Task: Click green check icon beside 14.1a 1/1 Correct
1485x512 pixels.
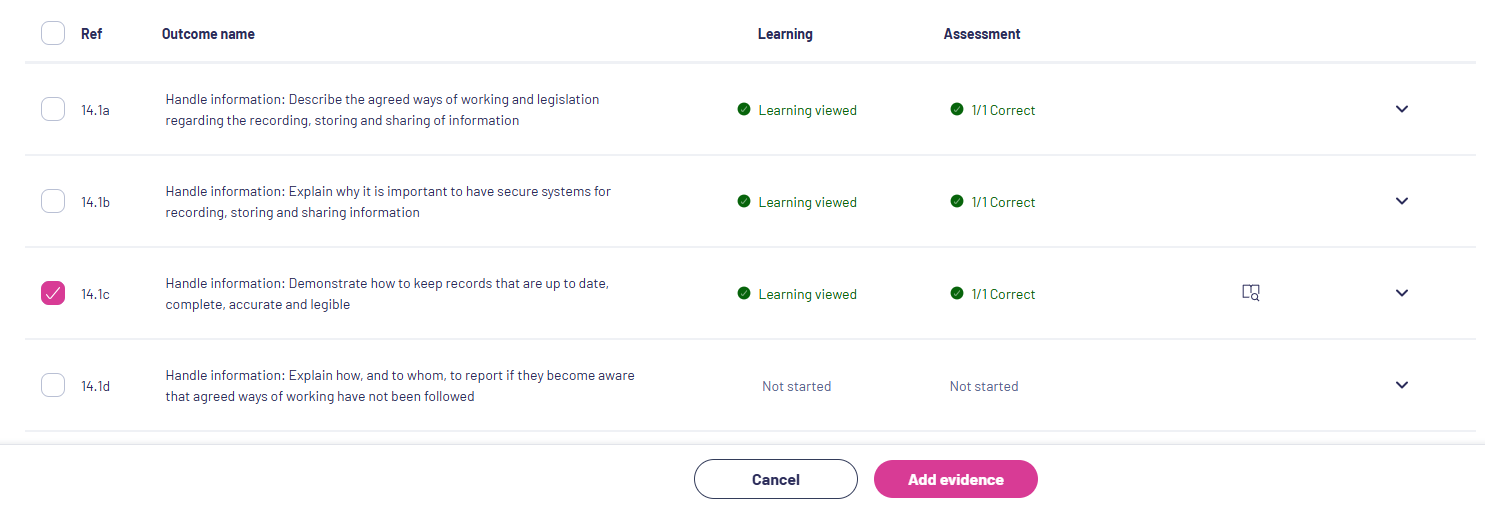Action: tap(957, 109)
